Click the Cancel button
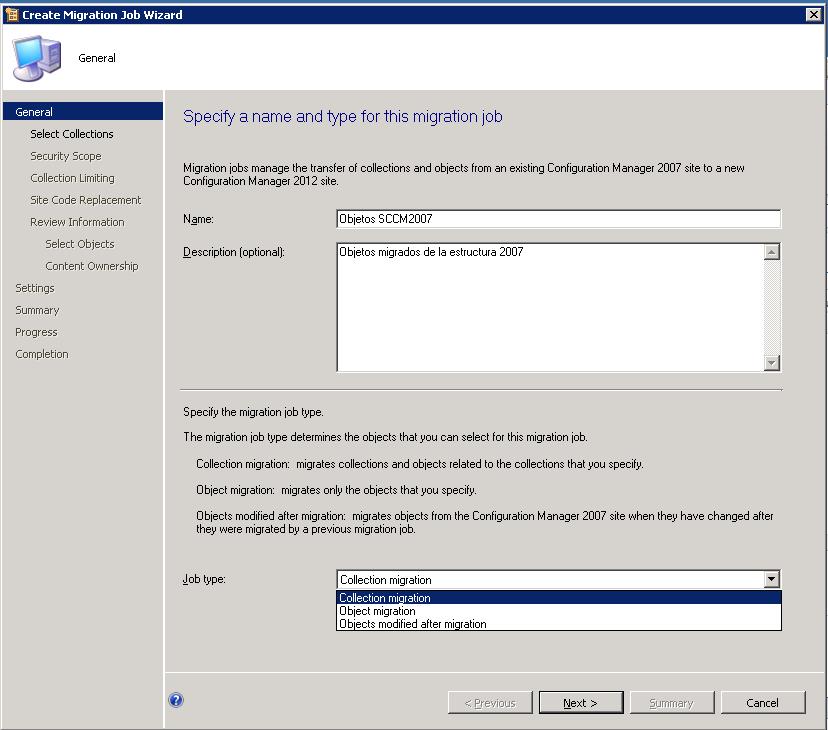This screenshot has width=828, height=730. (763, 703)
